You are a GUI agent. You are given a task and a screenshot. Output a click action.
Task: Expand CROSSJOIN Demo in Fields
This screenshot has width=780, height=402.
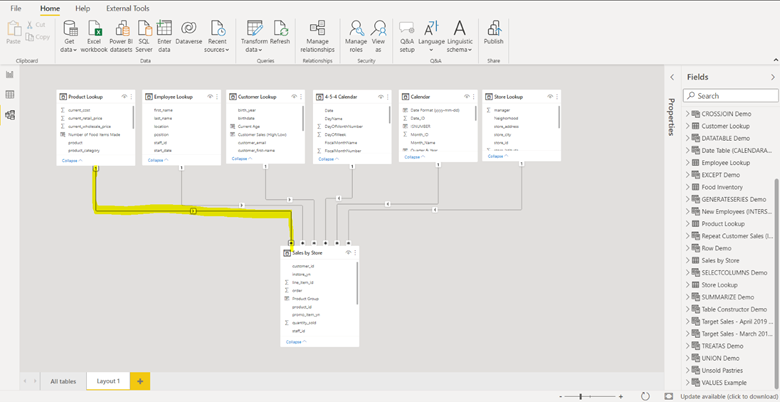tap(688, 114)
